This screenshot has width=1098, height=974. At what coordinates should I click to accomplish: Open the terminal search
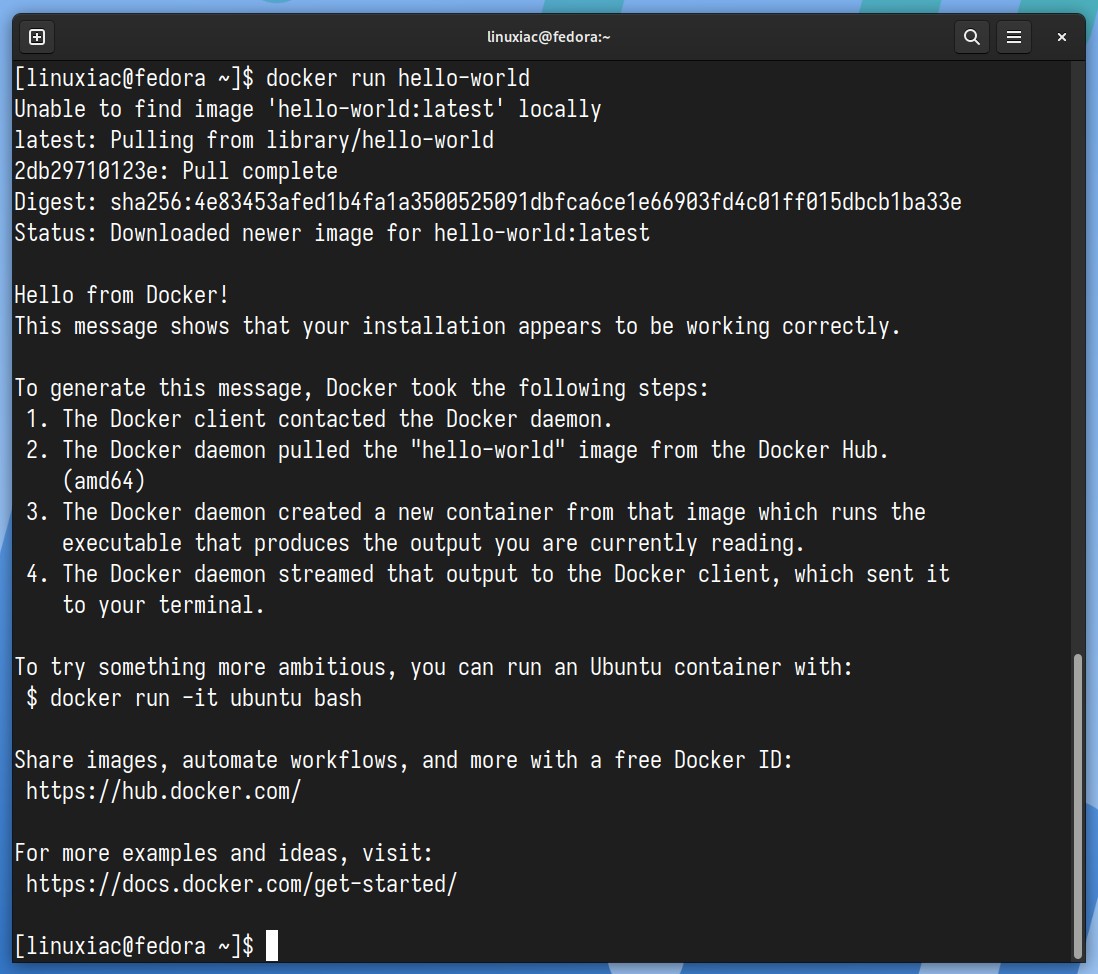(971, 37)
